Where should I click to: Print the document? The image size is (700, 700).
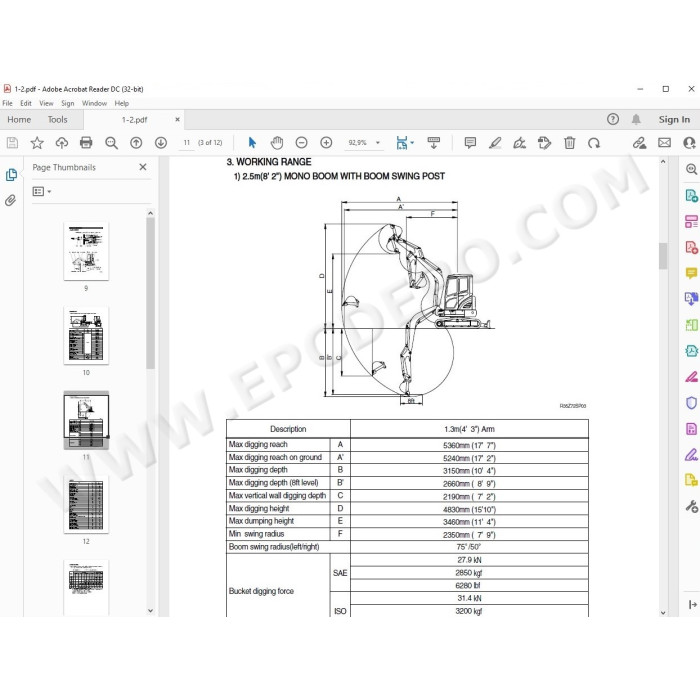tap(86, 143)
